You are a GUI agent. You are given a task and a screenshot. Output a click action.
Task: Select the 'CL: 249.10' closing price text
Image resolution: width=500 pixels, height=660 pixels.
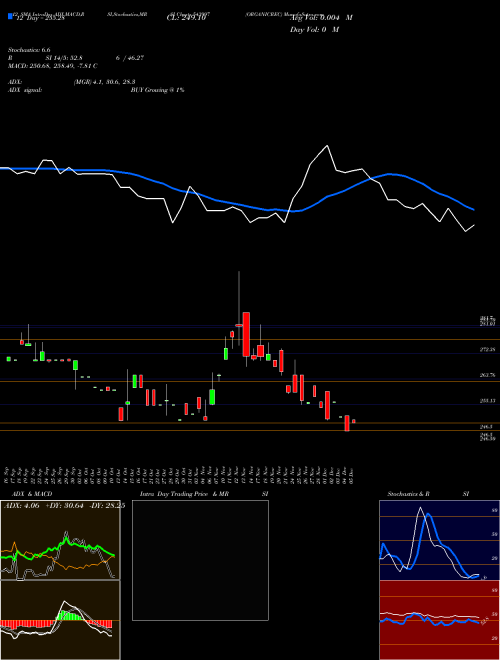[186, 18]
